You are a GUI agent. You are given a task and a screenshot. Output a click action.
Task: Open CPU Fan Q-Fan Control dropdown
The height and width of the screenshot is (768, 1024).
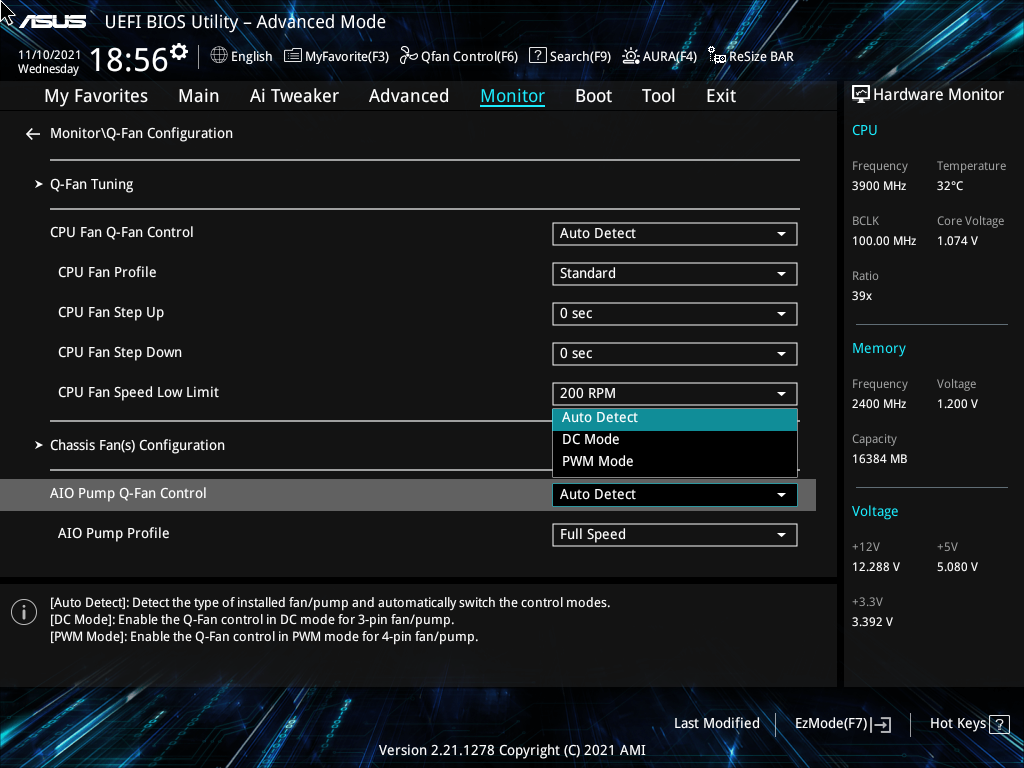[675, 234]
